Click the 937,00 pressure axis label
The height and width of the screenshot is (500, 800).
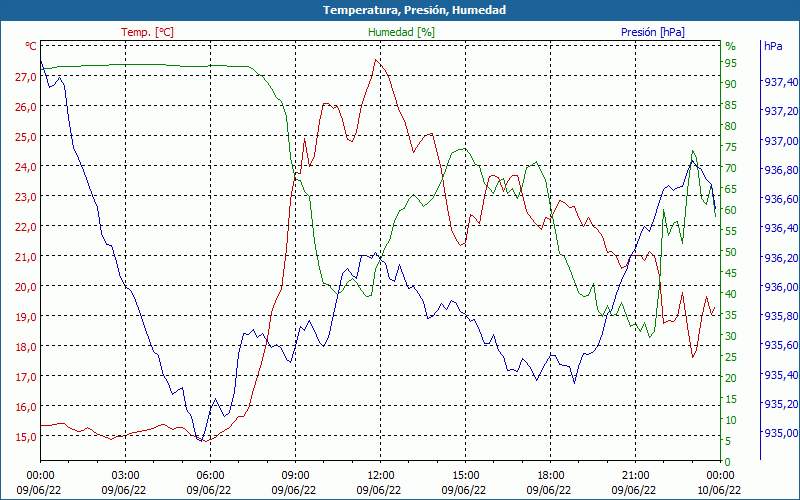click(x=780, y=140)
